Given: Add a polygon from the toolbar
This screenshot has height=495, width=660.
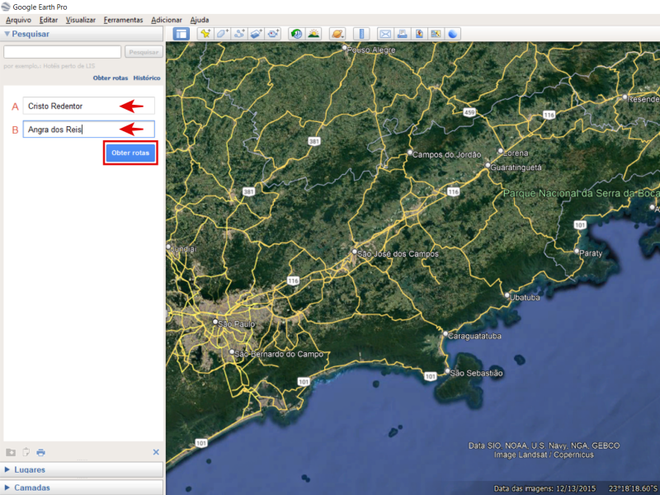Looking at the screenshot, I should pyautogui.click(x=222, y=34).
